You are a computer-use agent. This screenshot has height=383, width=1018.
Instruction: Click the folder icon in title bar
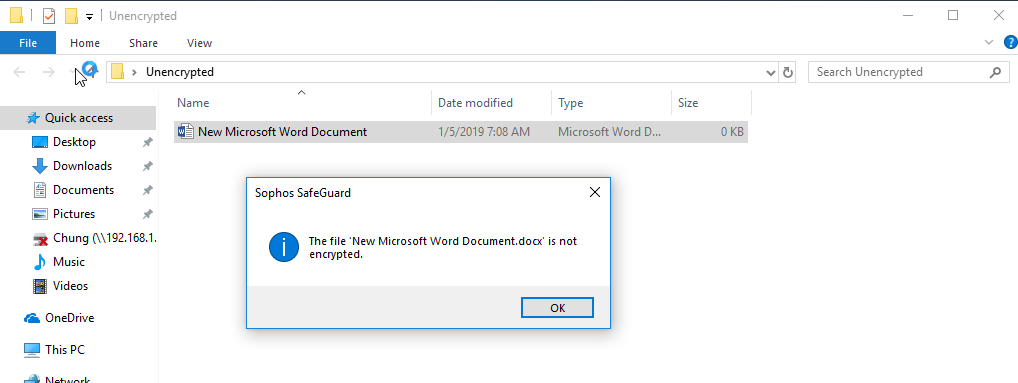[x=16, y=16]
